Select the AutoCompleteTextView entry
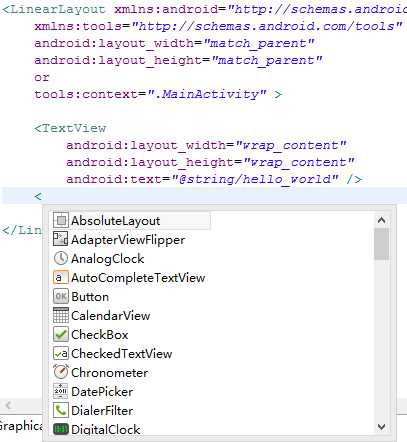Screen dimensions: 407x442 [138, 278]
